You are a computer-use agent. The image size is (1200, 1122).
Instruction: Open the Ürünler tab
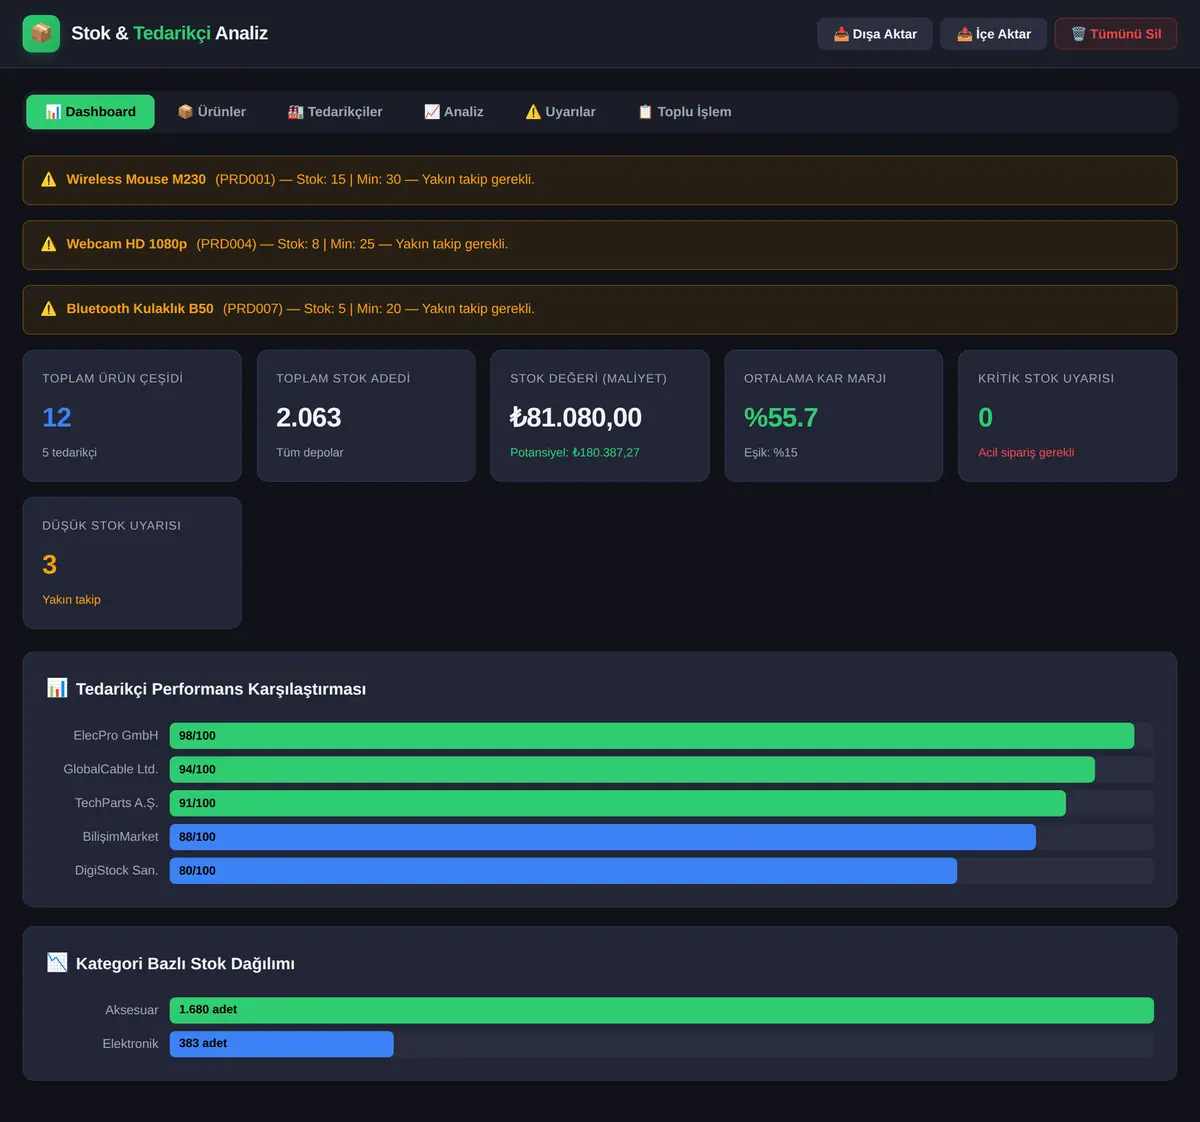coord(211,112)
